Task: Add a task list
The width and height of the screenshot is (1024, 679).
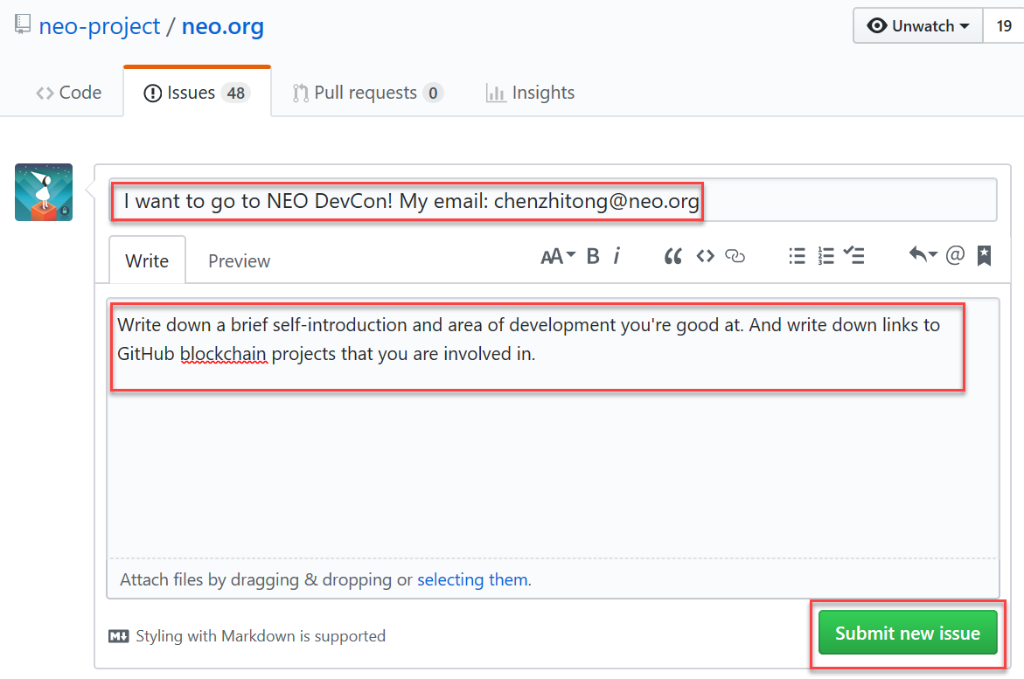Action: [854, 256]
